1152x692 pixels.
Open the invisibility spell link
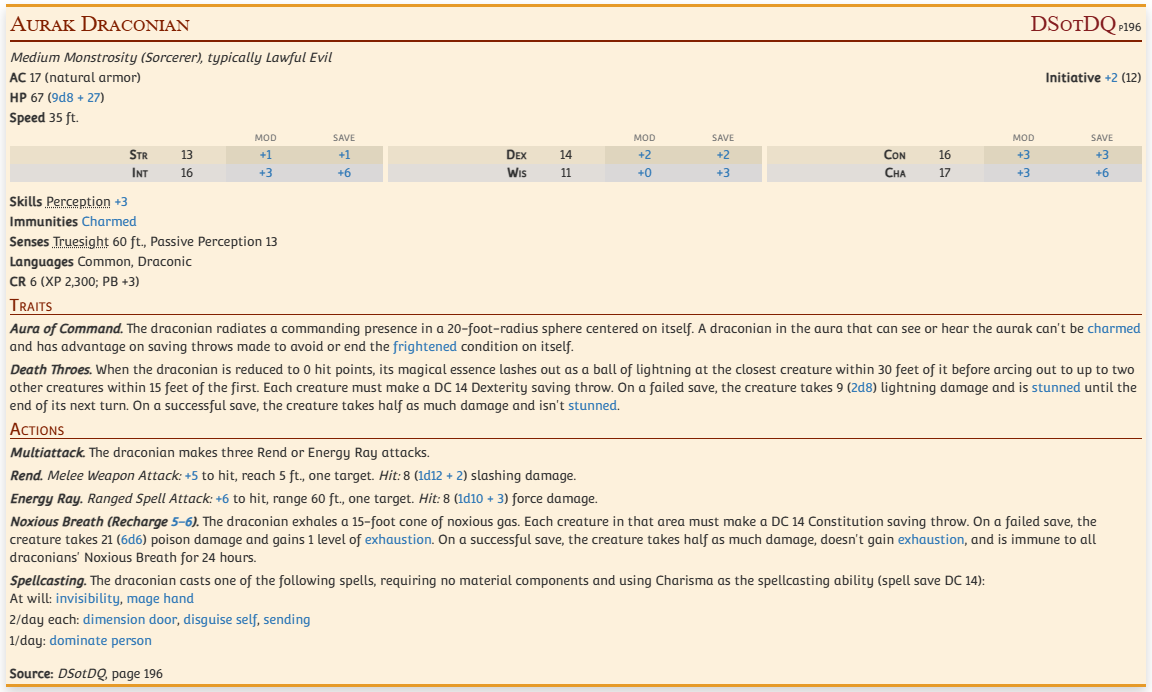click(87, 598)
